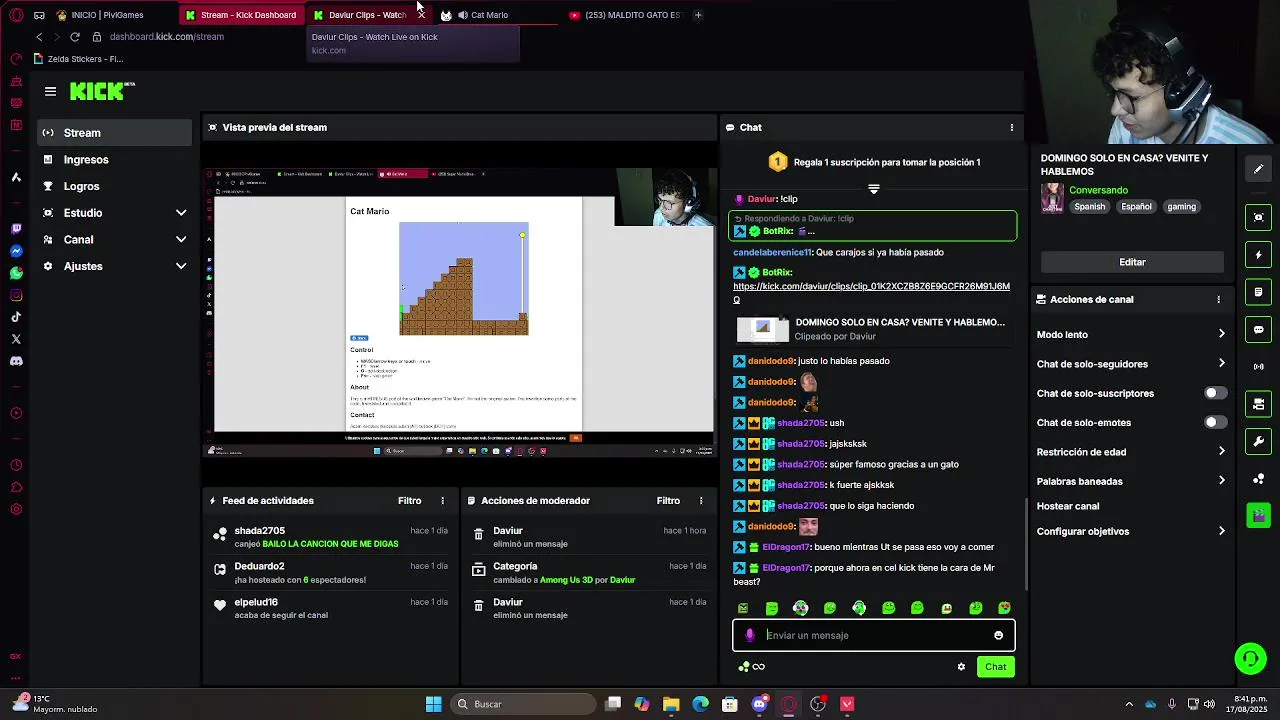Click the purple microphone icon in the chat input
Screen dimensions: 1280x720
[x=749, y=635]
